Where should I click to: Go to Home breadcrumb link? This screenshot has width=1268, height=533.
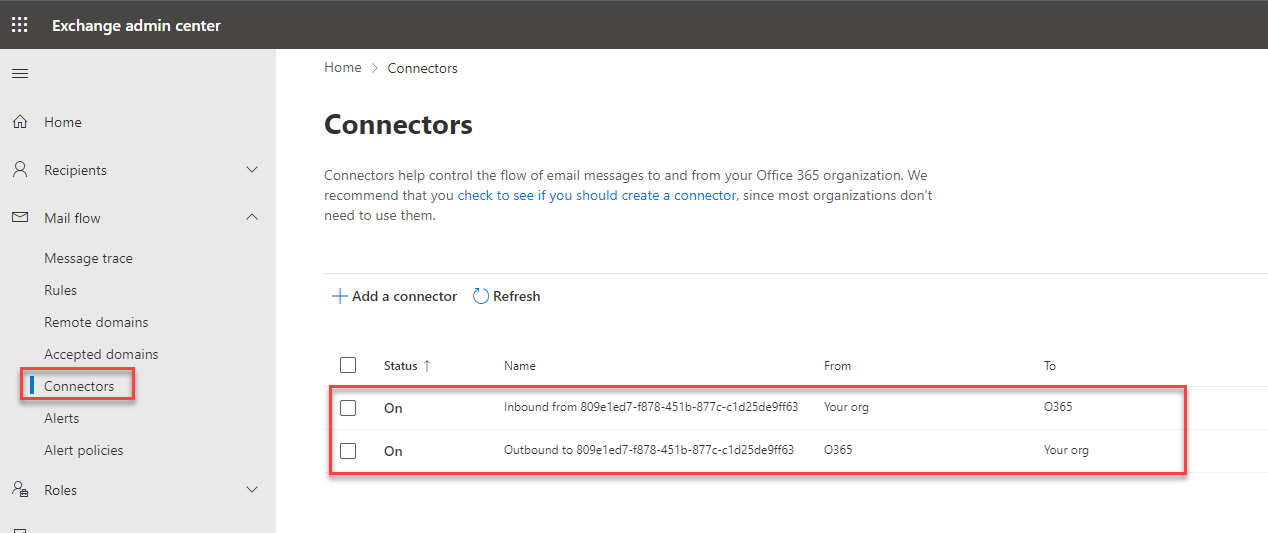click(x=343, y=68)
